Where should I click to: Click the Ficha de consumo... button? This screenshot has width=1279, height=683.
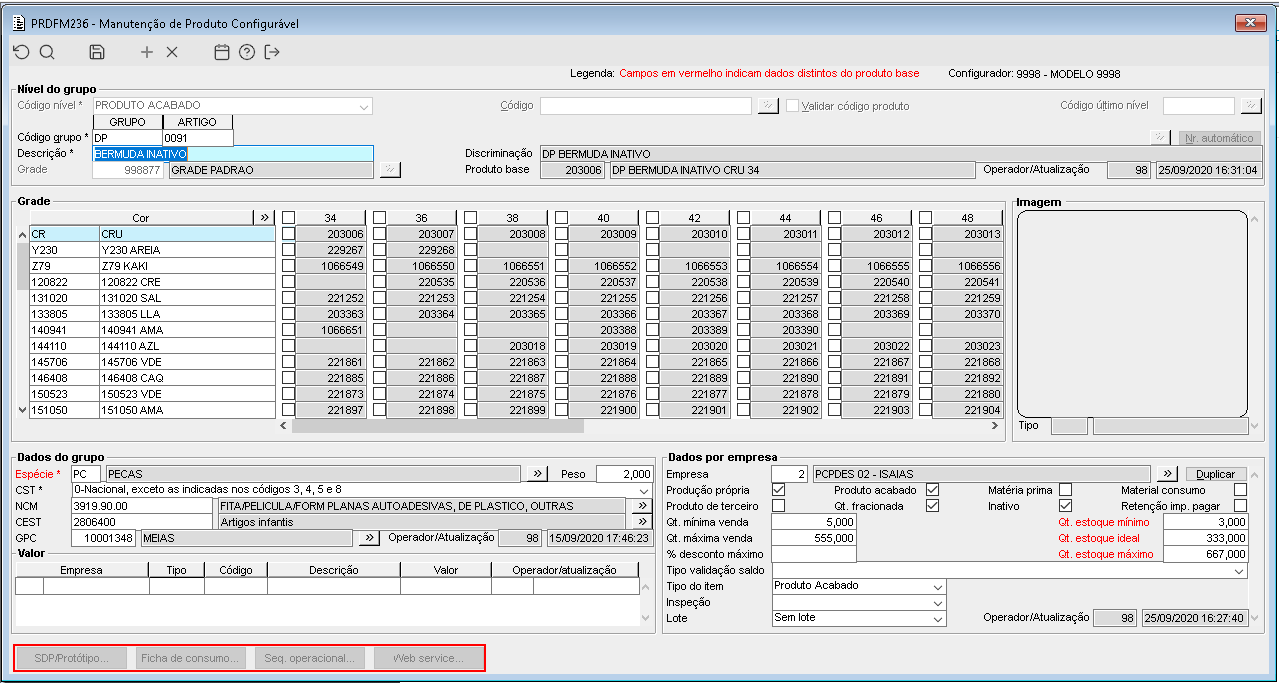[x=190, y=658]
